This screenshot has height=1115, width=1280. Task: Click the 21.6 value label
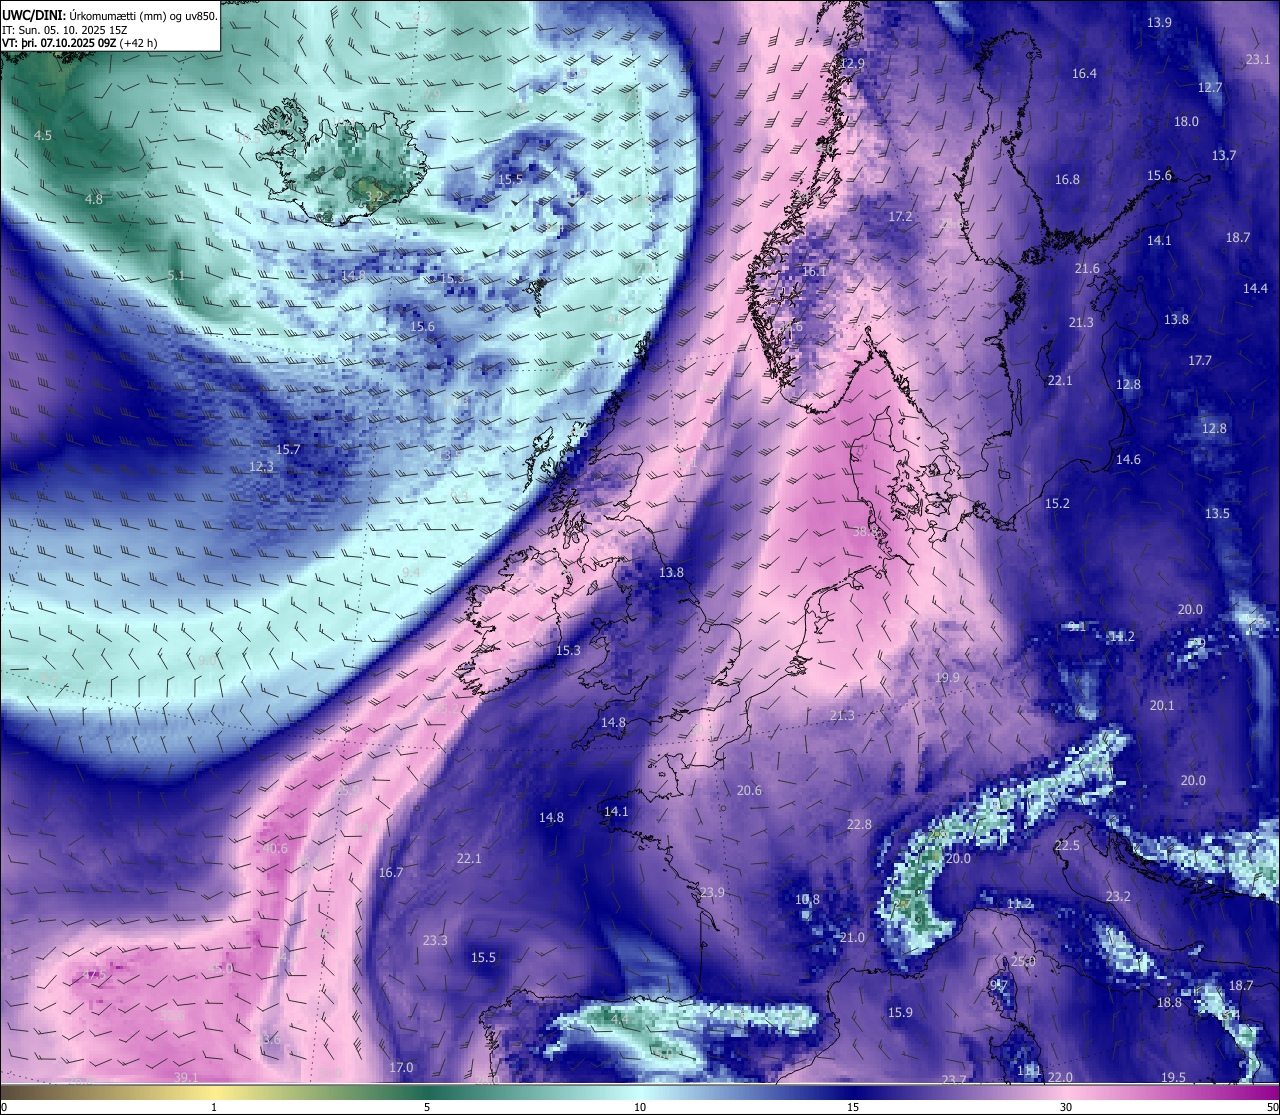coord(1087,269)
